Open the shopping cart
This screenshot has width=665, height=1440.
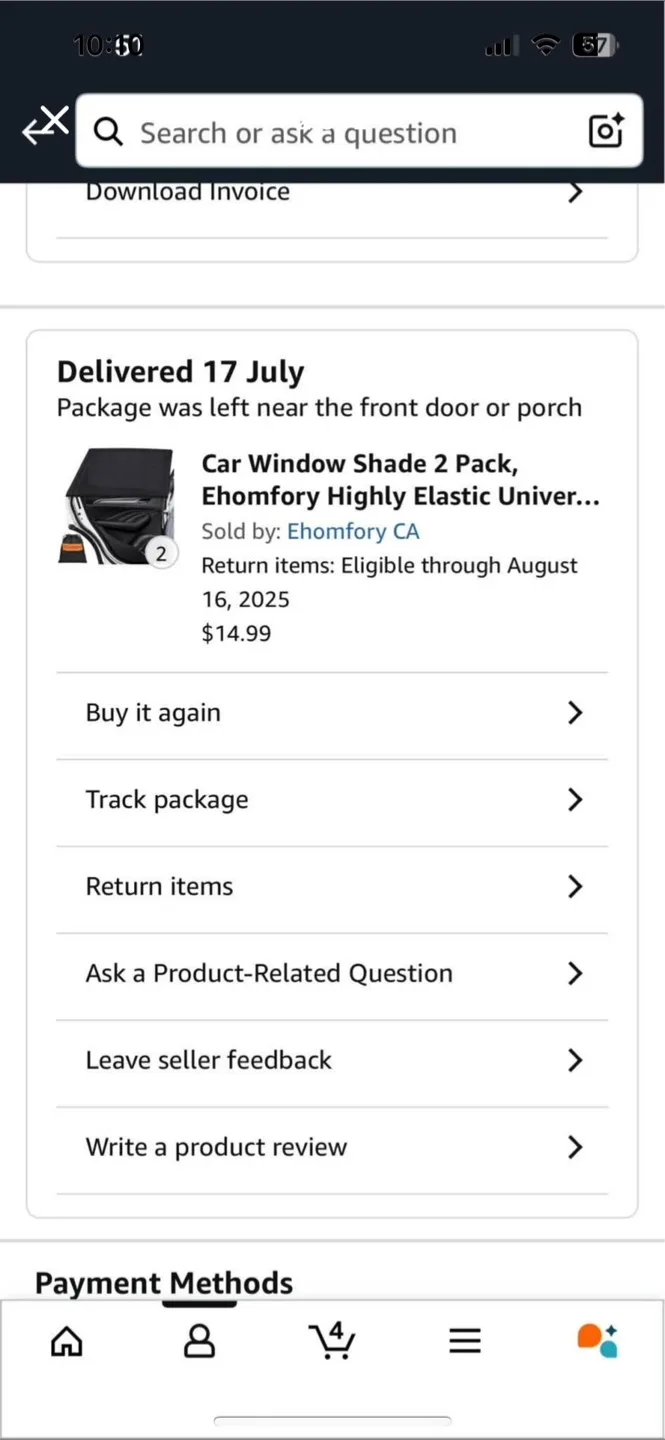coord(331,1340)
